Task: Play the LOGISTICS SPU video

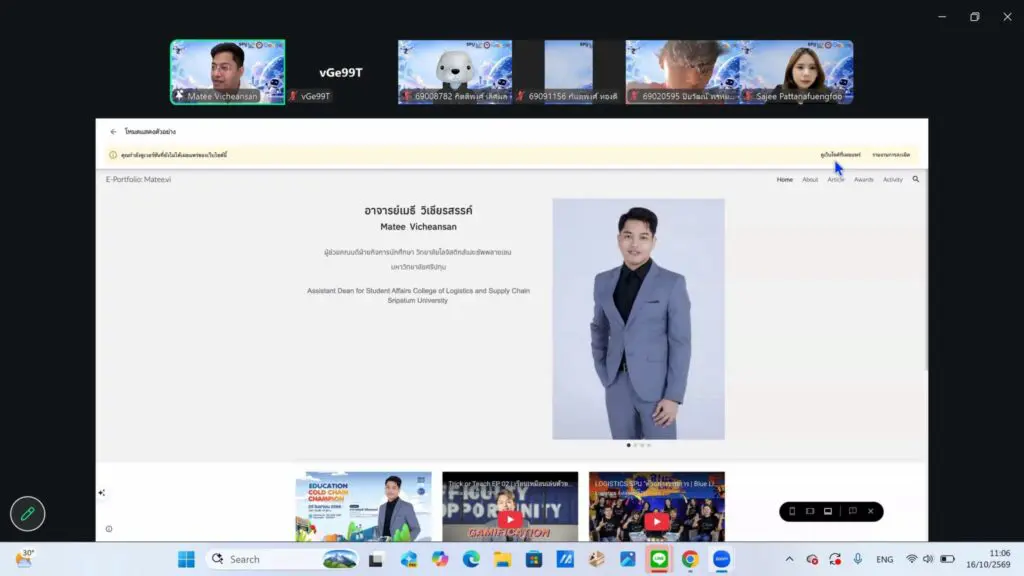Action: (656, 521)
